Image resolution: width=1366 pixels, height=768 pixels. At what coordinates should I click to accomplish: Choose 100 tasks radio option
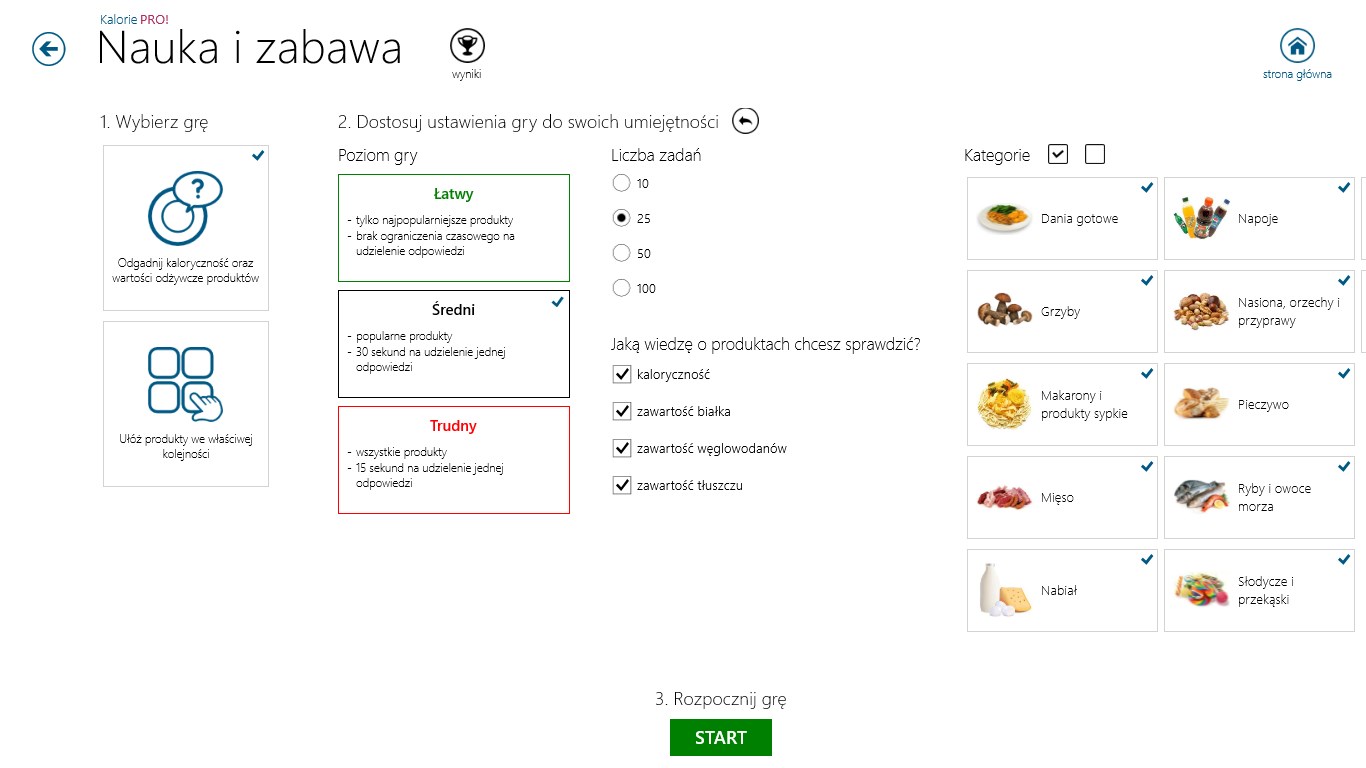pyautogui.click(x=621, y=288)
